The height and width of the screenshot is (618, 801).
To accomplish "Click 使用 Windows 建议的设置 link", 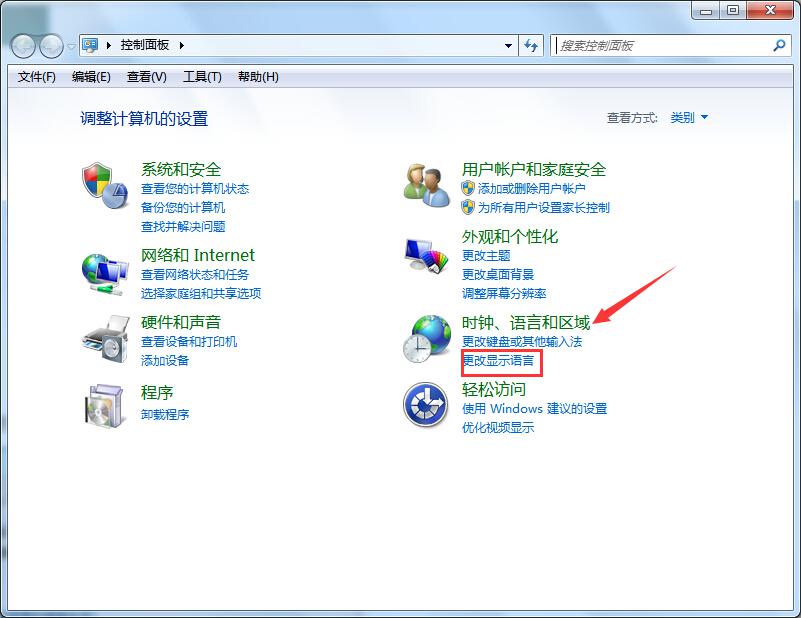I will pyautogui.click(x=534, y=408).
